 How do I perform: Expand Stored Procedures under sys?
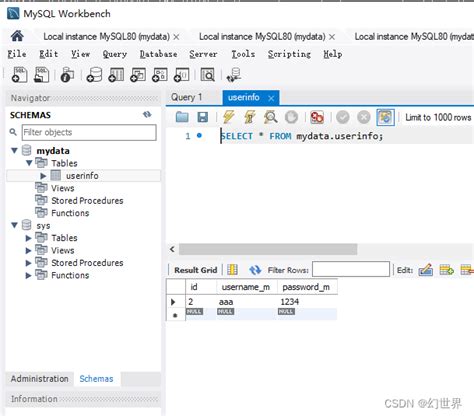point(29,263)
